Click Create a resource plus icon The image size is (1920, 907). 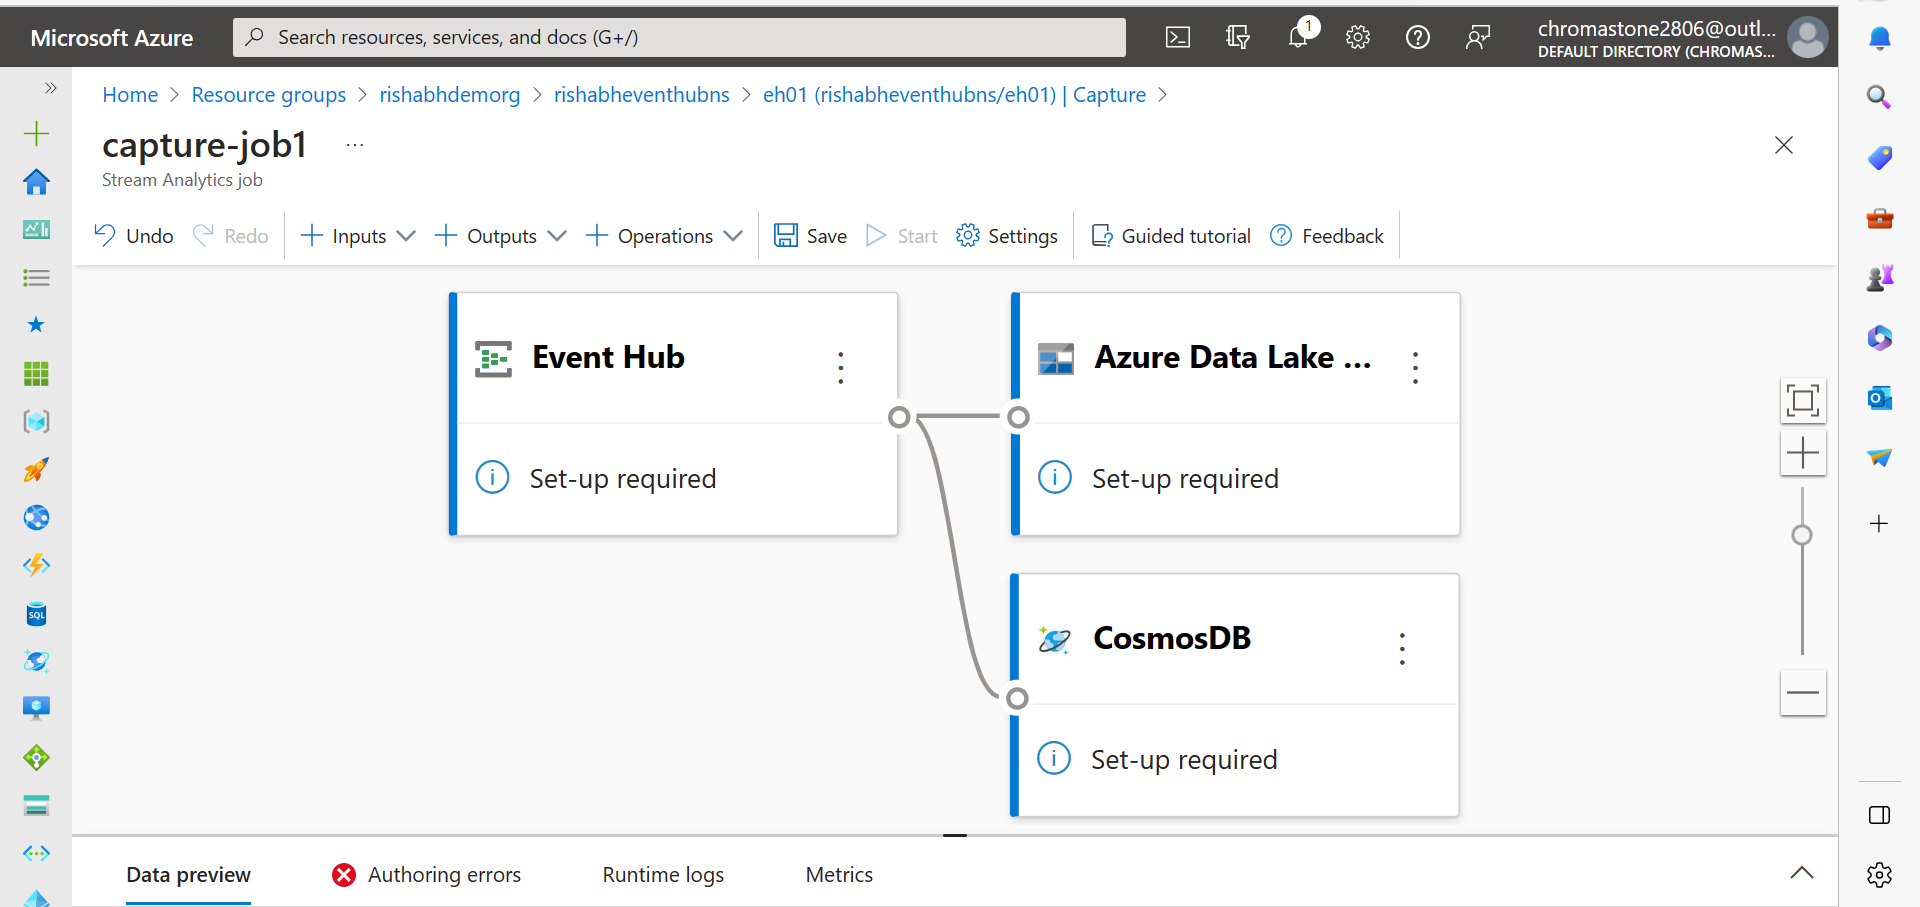(x=36, y=133)
